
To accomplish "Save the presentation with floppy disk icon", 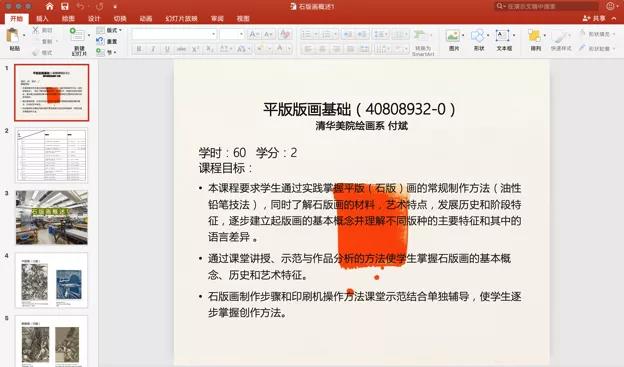I will 65,7.
